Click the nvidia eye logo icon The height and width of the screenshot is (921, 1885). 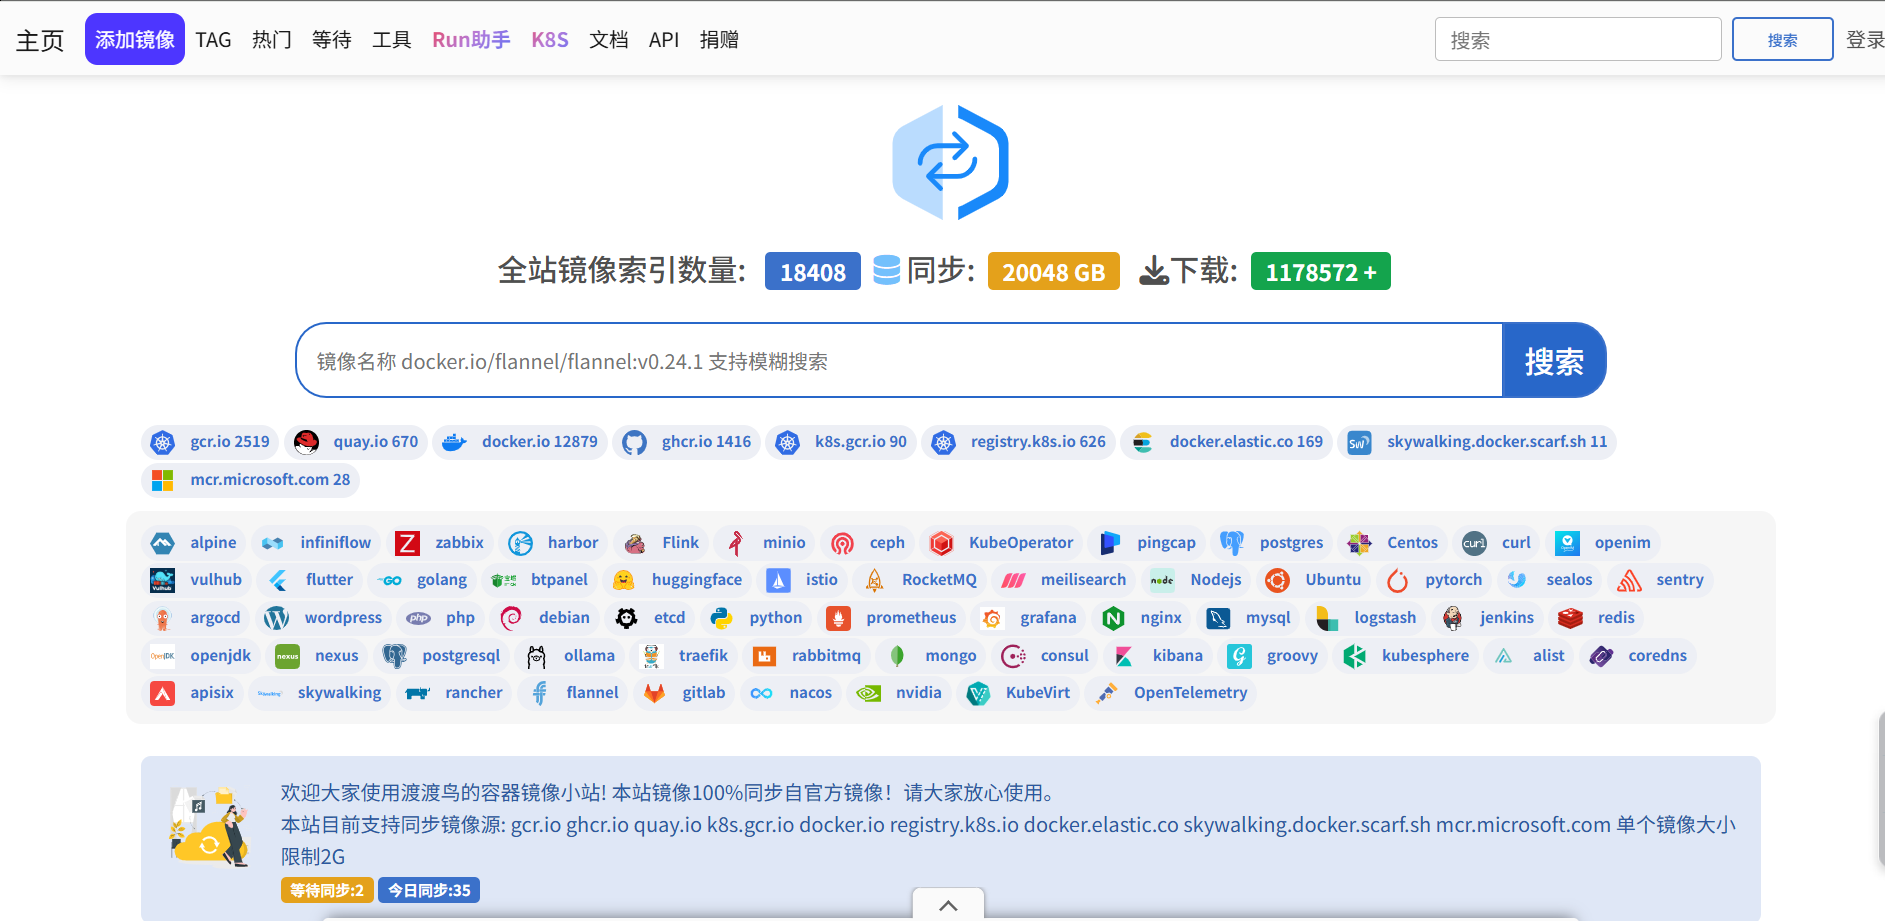[868, 693]
